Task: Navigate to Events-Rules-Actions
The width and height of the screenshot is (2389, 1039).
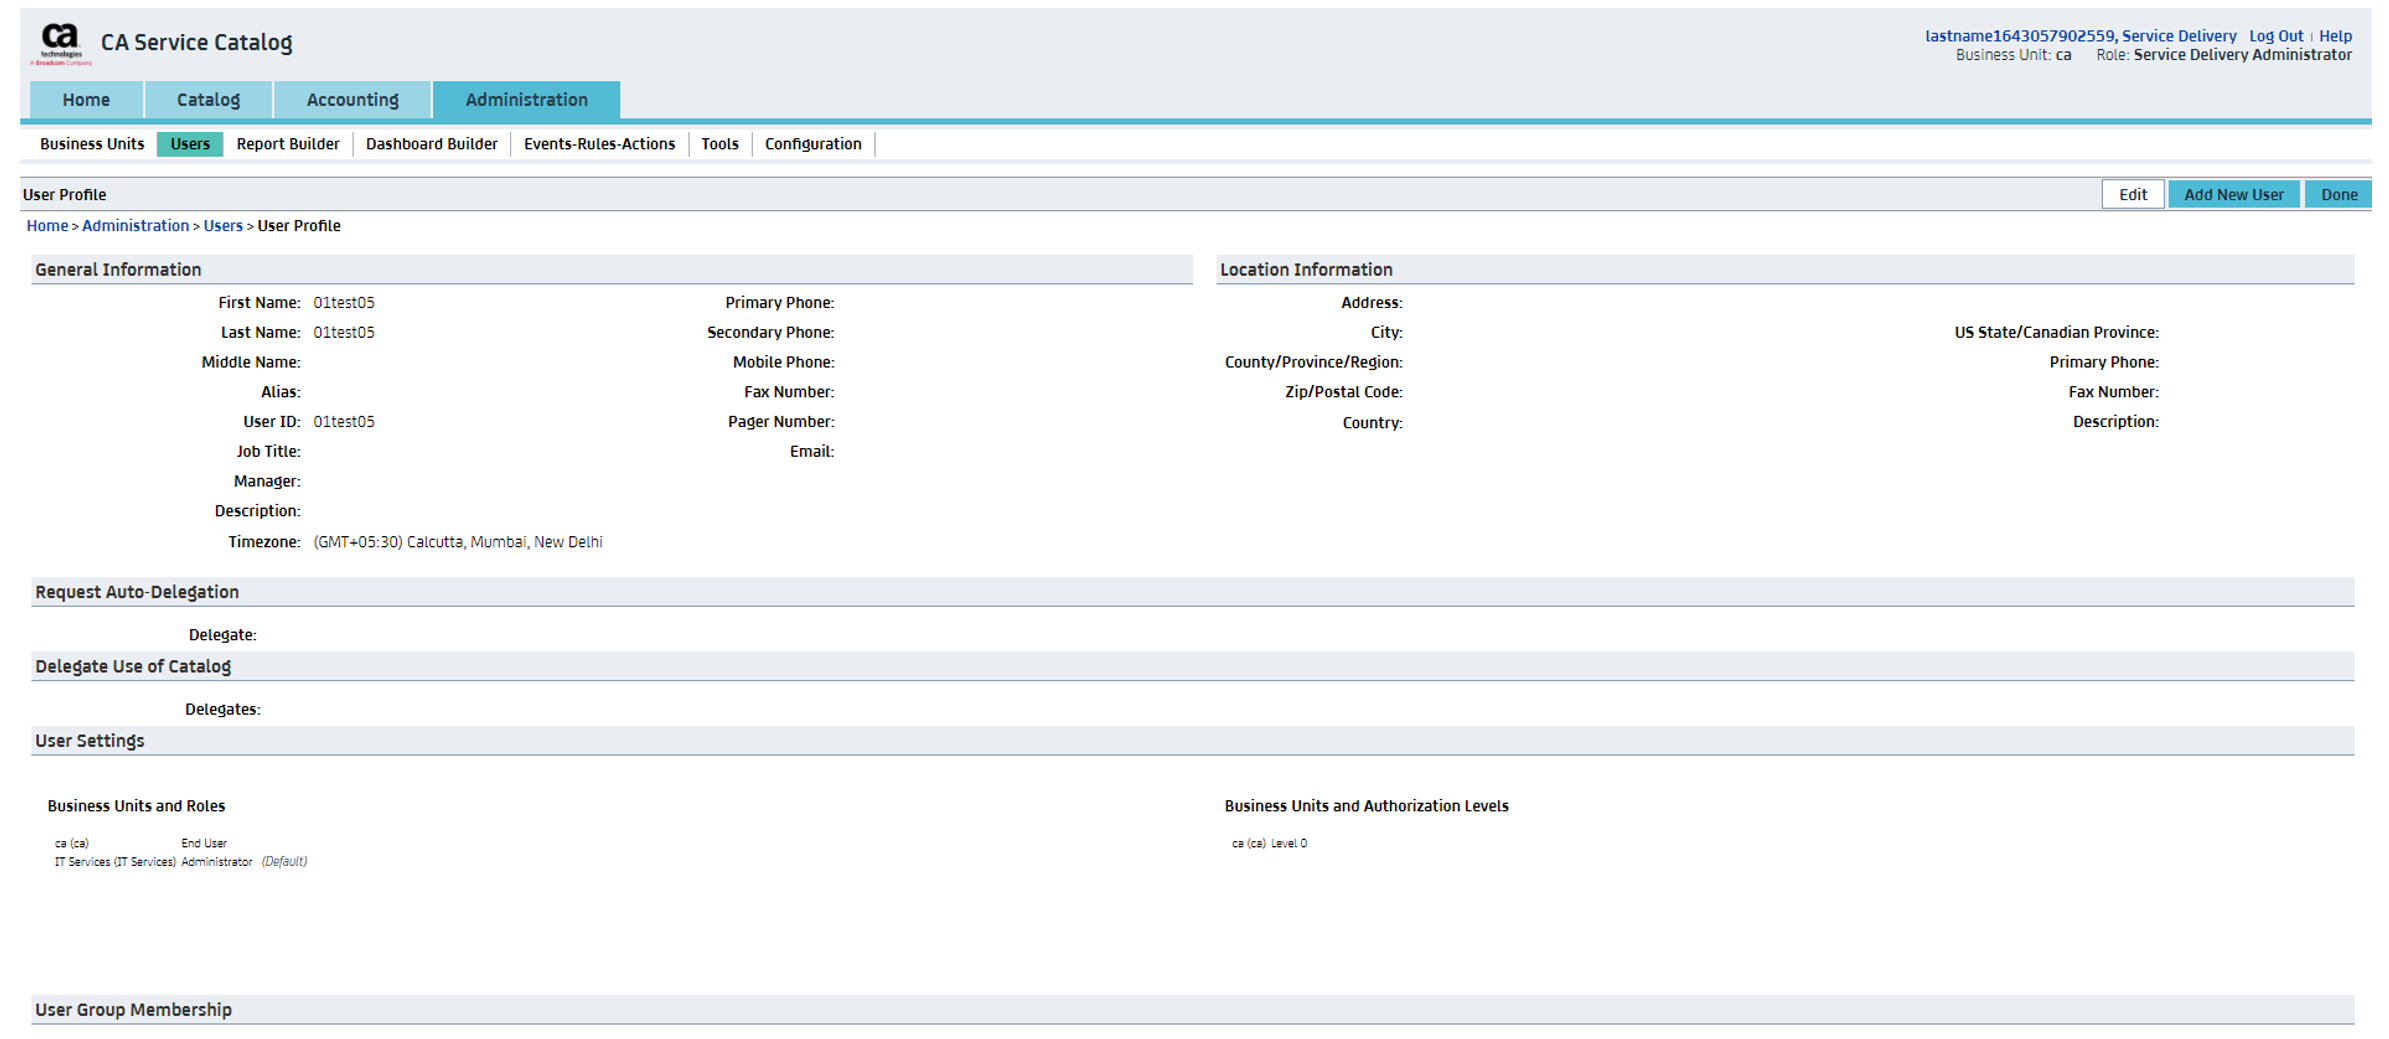Action: [599, 144]
